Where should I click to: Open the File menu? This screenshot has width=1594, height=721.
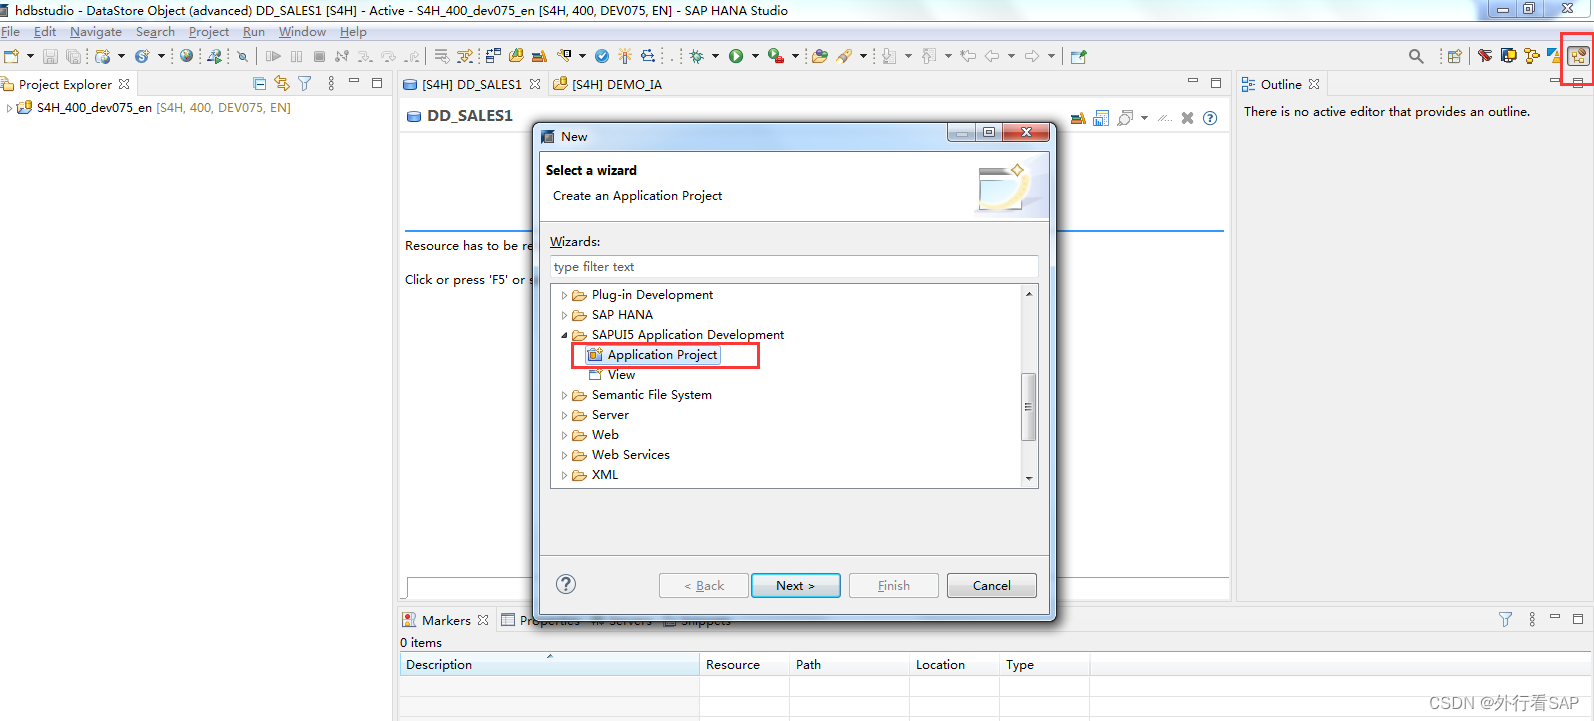click(10, 32)
